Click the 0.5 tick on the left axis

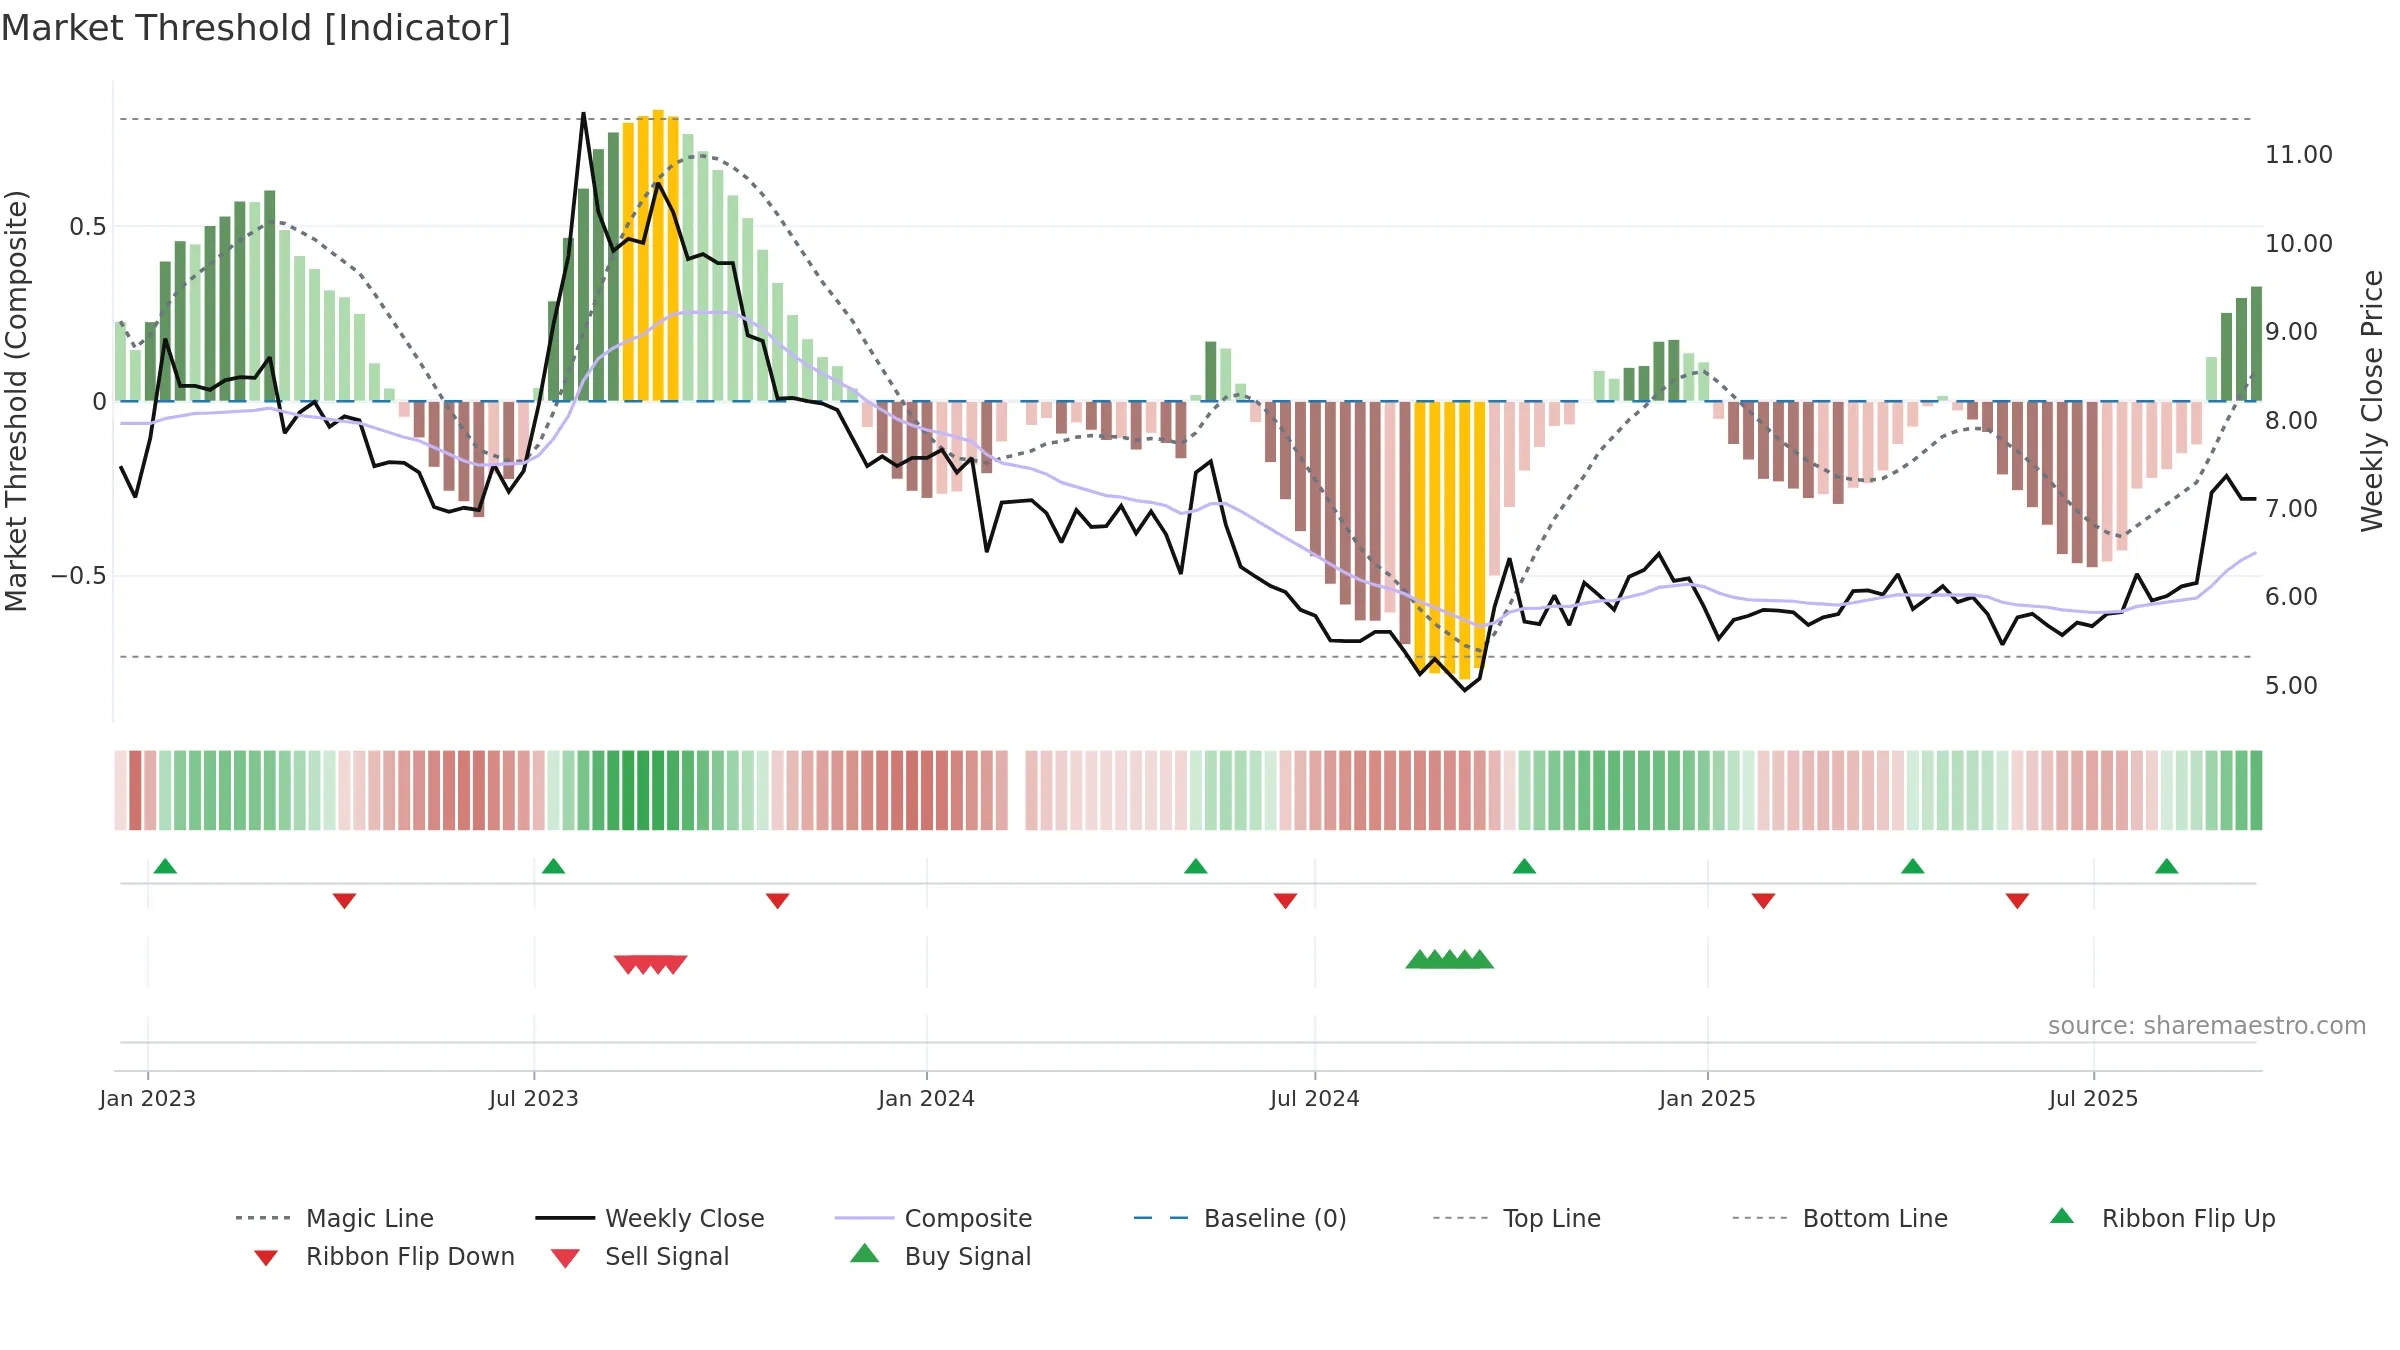[x=88, y=227]
